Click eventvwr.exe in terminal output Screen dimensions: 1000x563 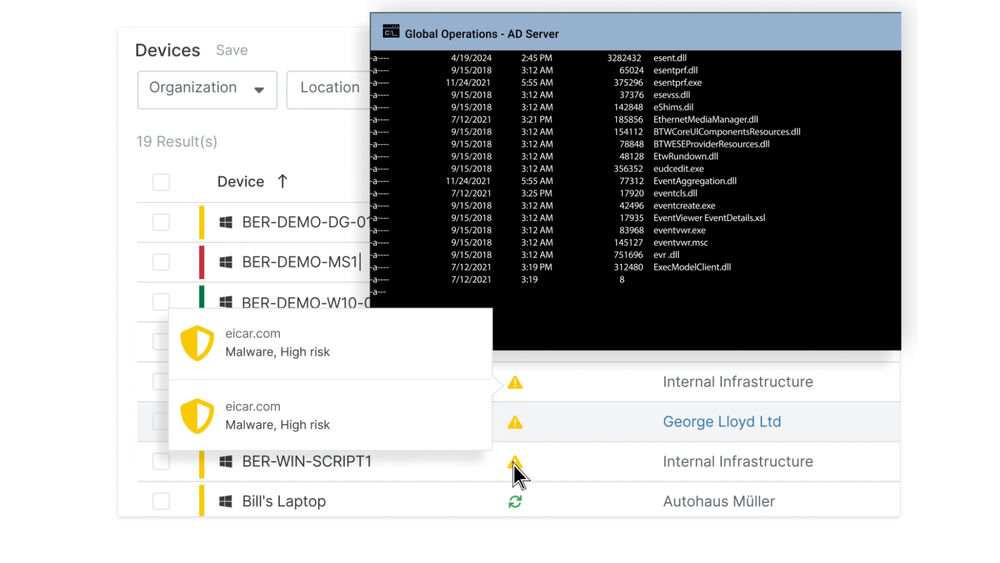click(679, 230)
